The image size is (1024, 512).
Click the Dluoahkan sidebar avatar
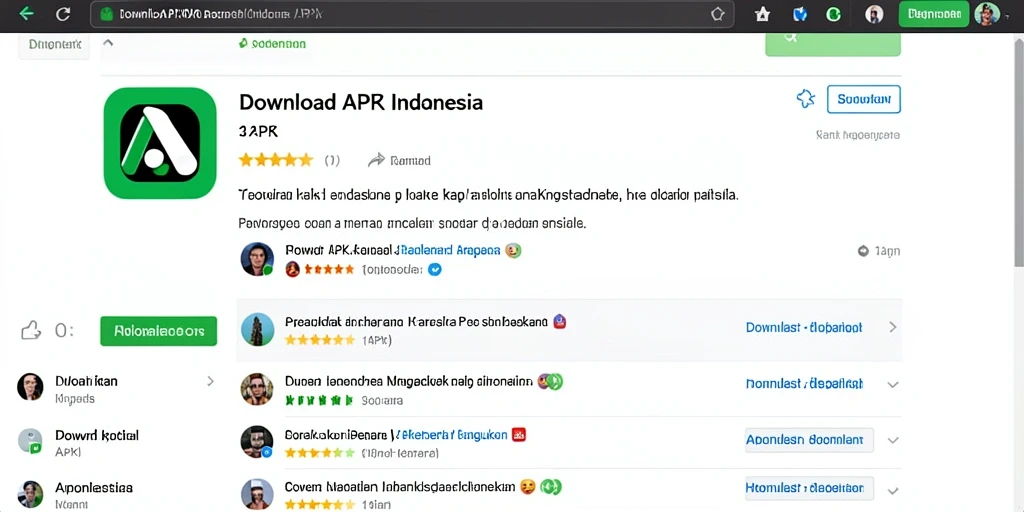(x=30, y=387)
